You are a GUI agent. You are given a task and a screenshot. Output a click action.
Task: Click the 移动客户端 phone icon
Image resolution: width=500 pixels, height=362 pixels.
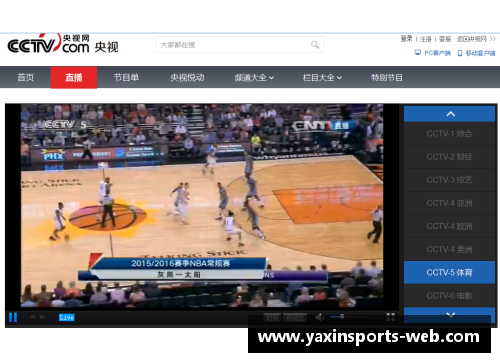[460, 53]
